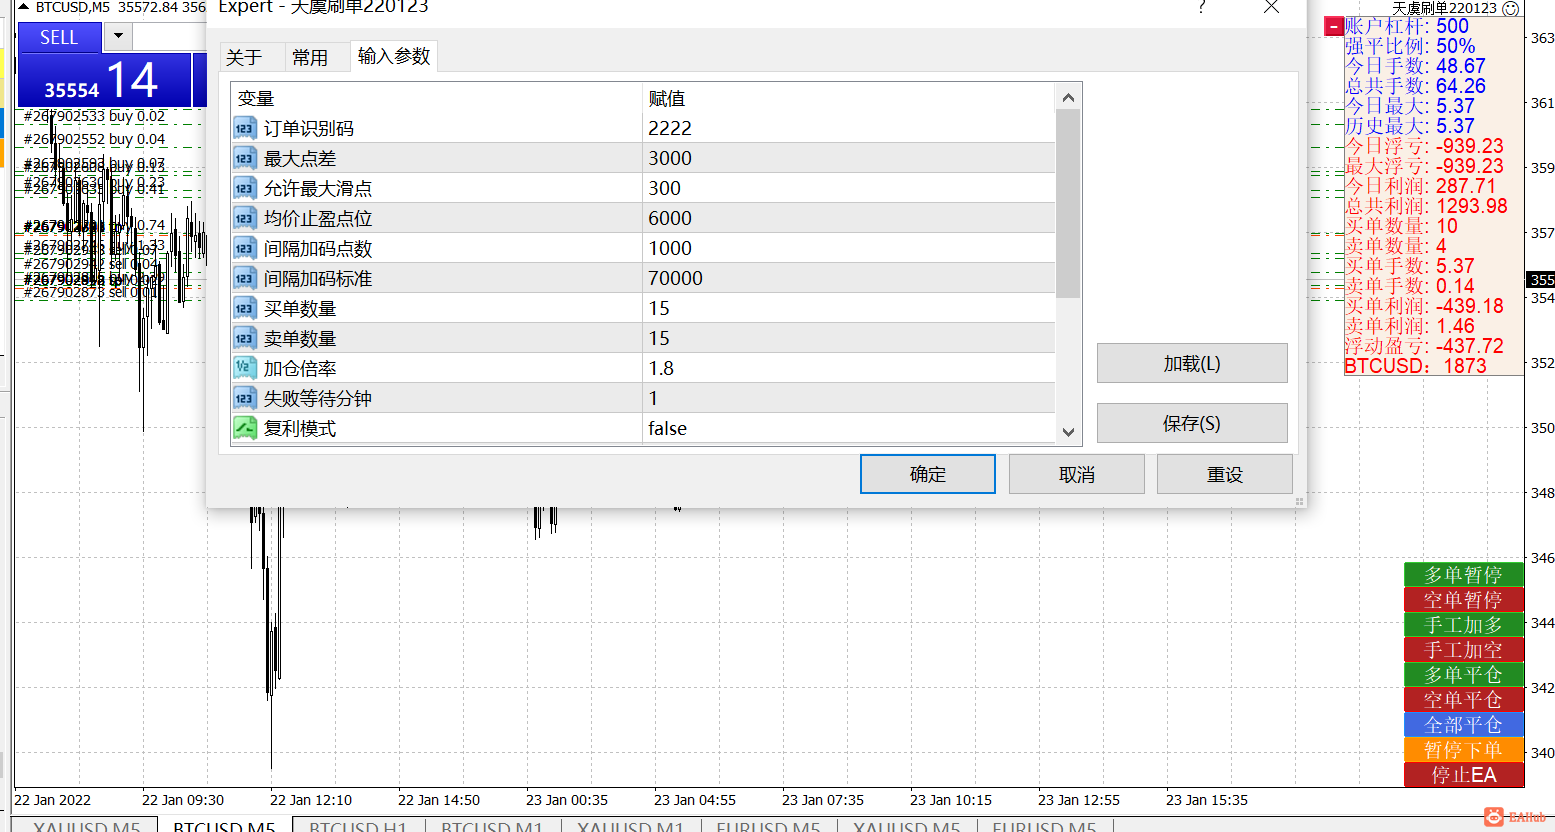
Task: Click the 手工加空 button
Action: click(x=1463, y=650)
